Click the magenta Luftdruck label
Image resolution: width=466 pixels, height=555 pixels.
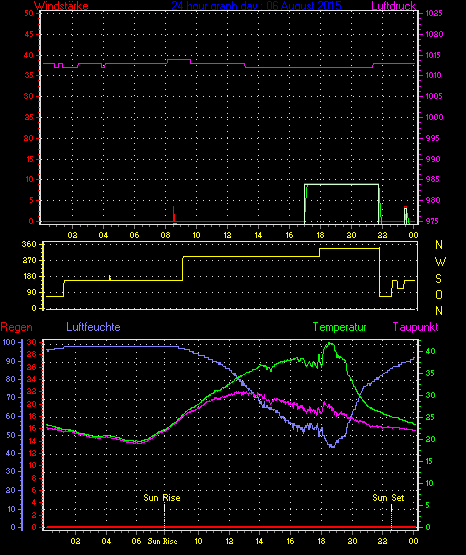click(x=393, y=6)
